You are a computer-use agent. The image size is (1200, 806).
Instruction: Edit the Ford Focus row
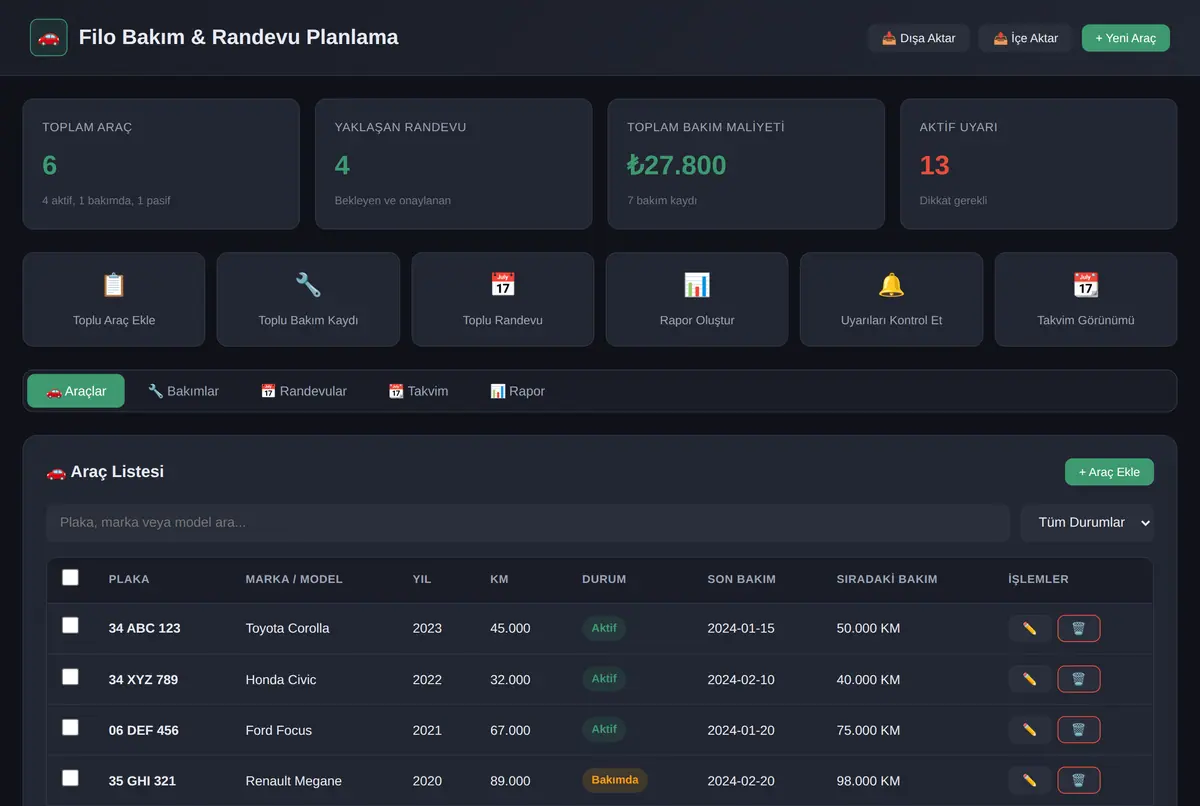(x=1030, y=730)
